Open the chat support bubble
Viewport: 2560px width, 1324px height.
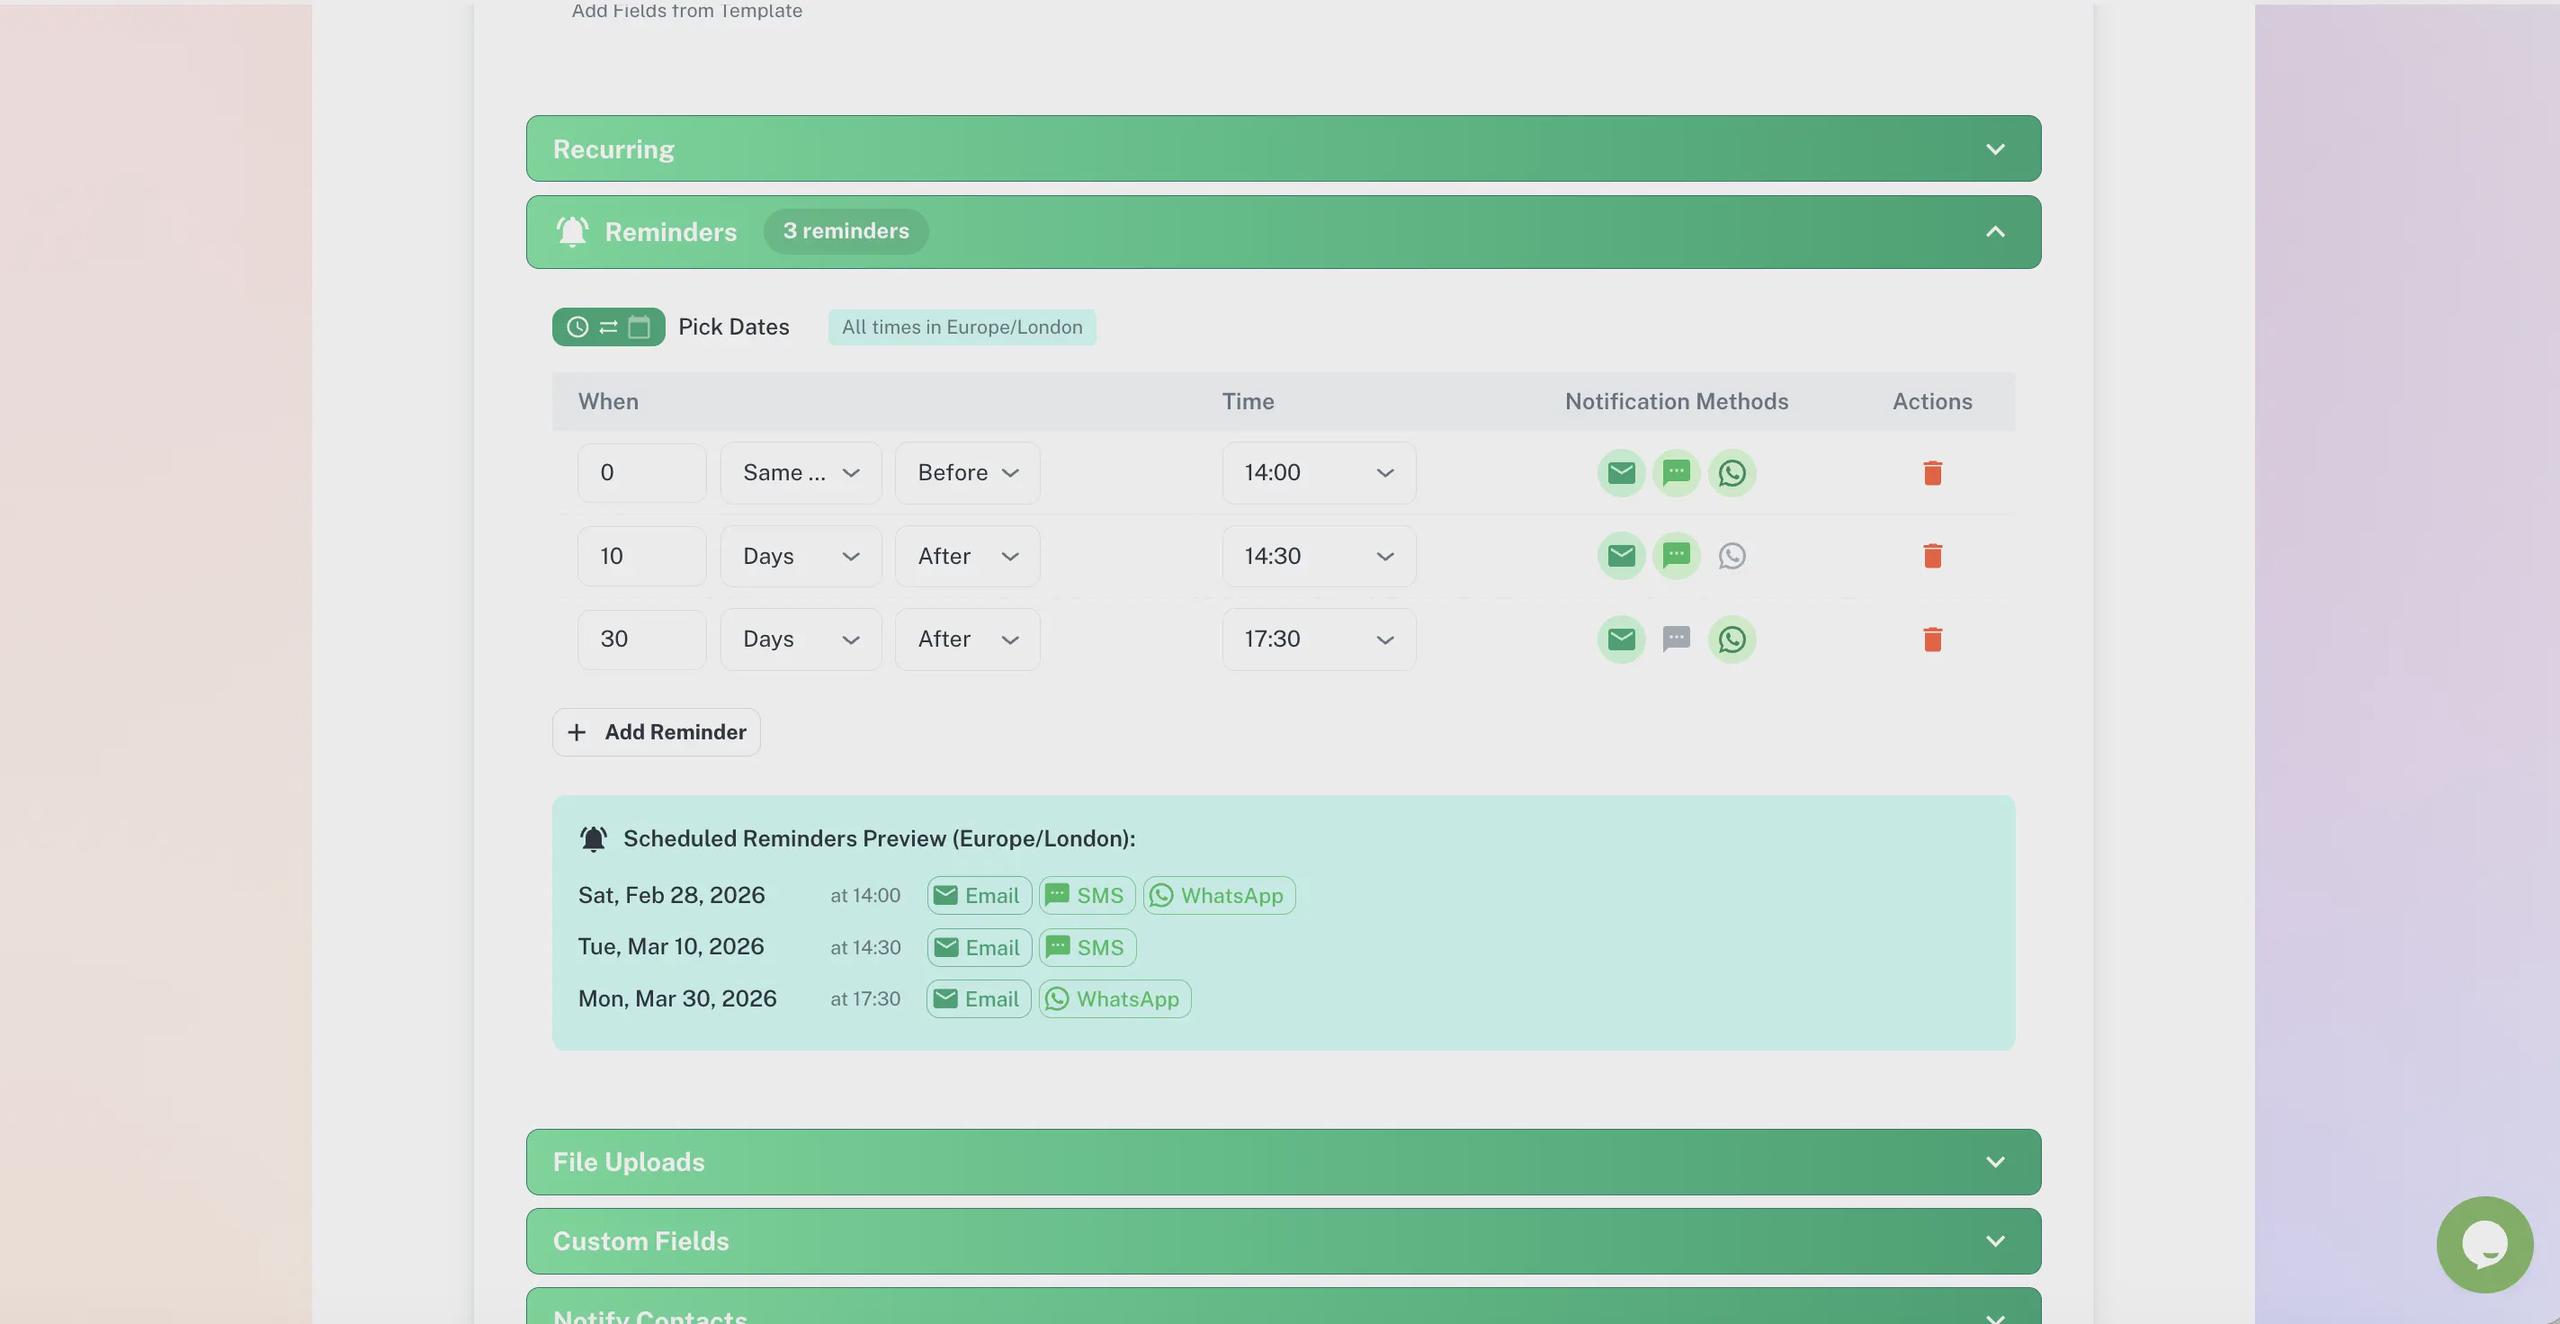pyautogui.click(x=2484, y=1244)
